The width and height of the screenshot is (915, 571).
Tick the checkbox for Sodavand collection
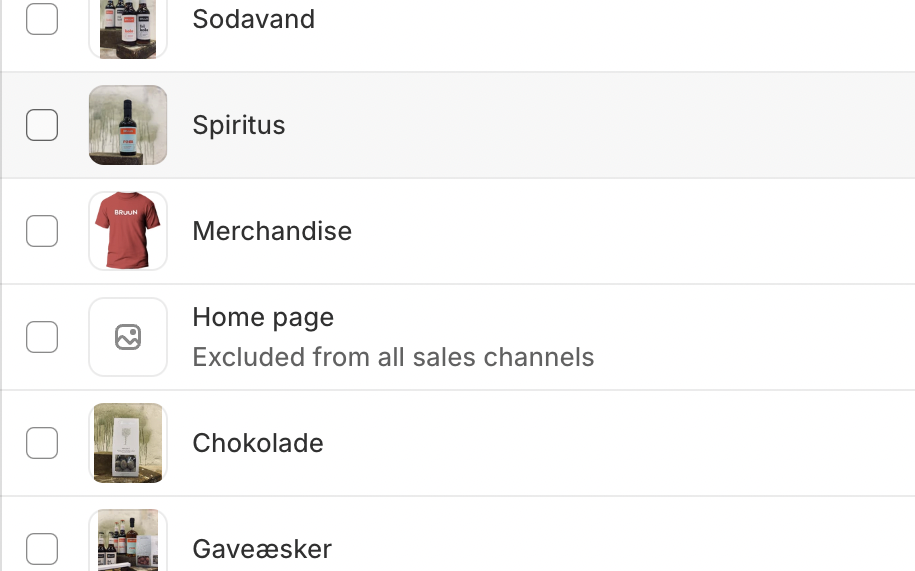point(42,19)
